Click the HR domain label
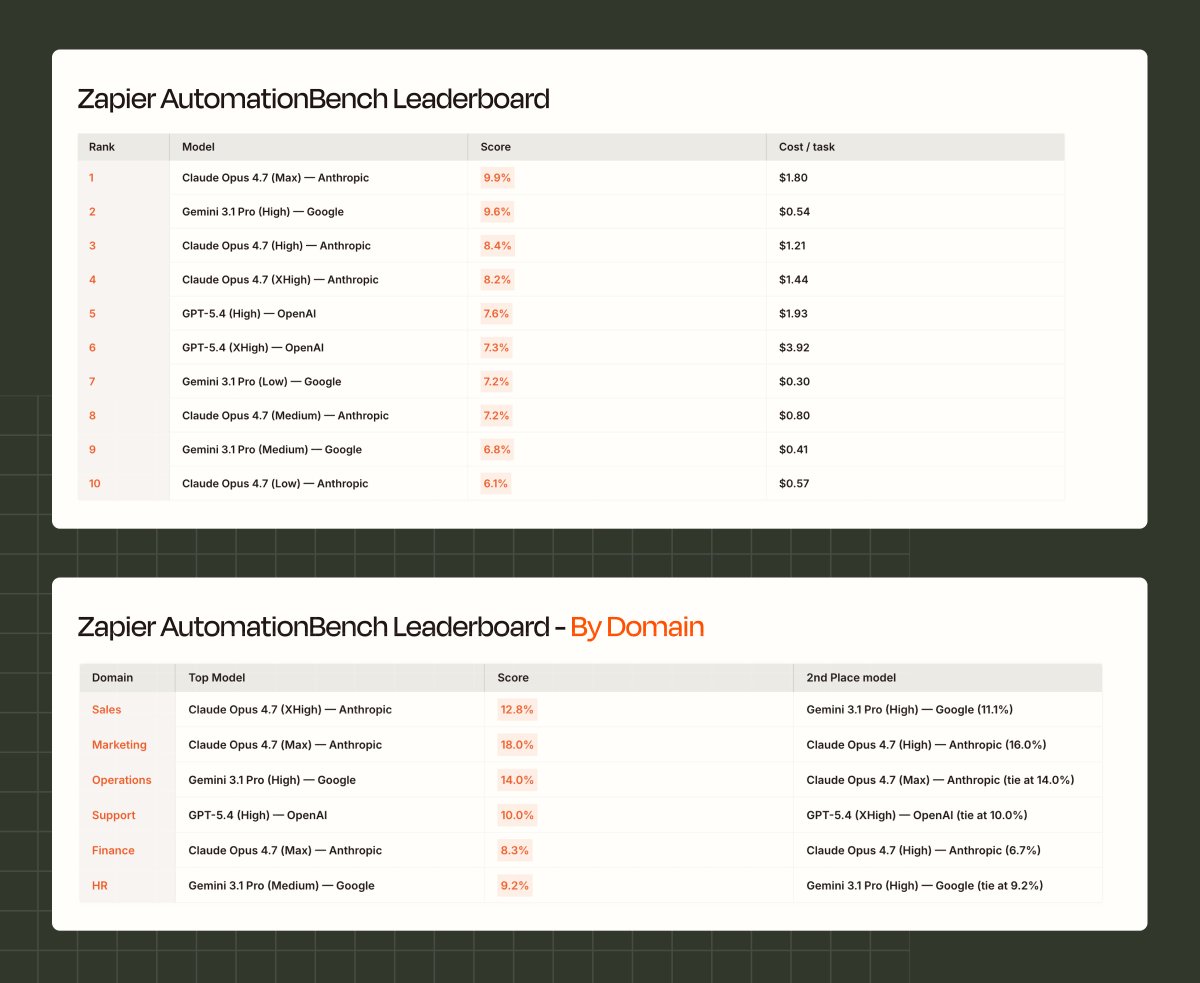 point(99,886)
